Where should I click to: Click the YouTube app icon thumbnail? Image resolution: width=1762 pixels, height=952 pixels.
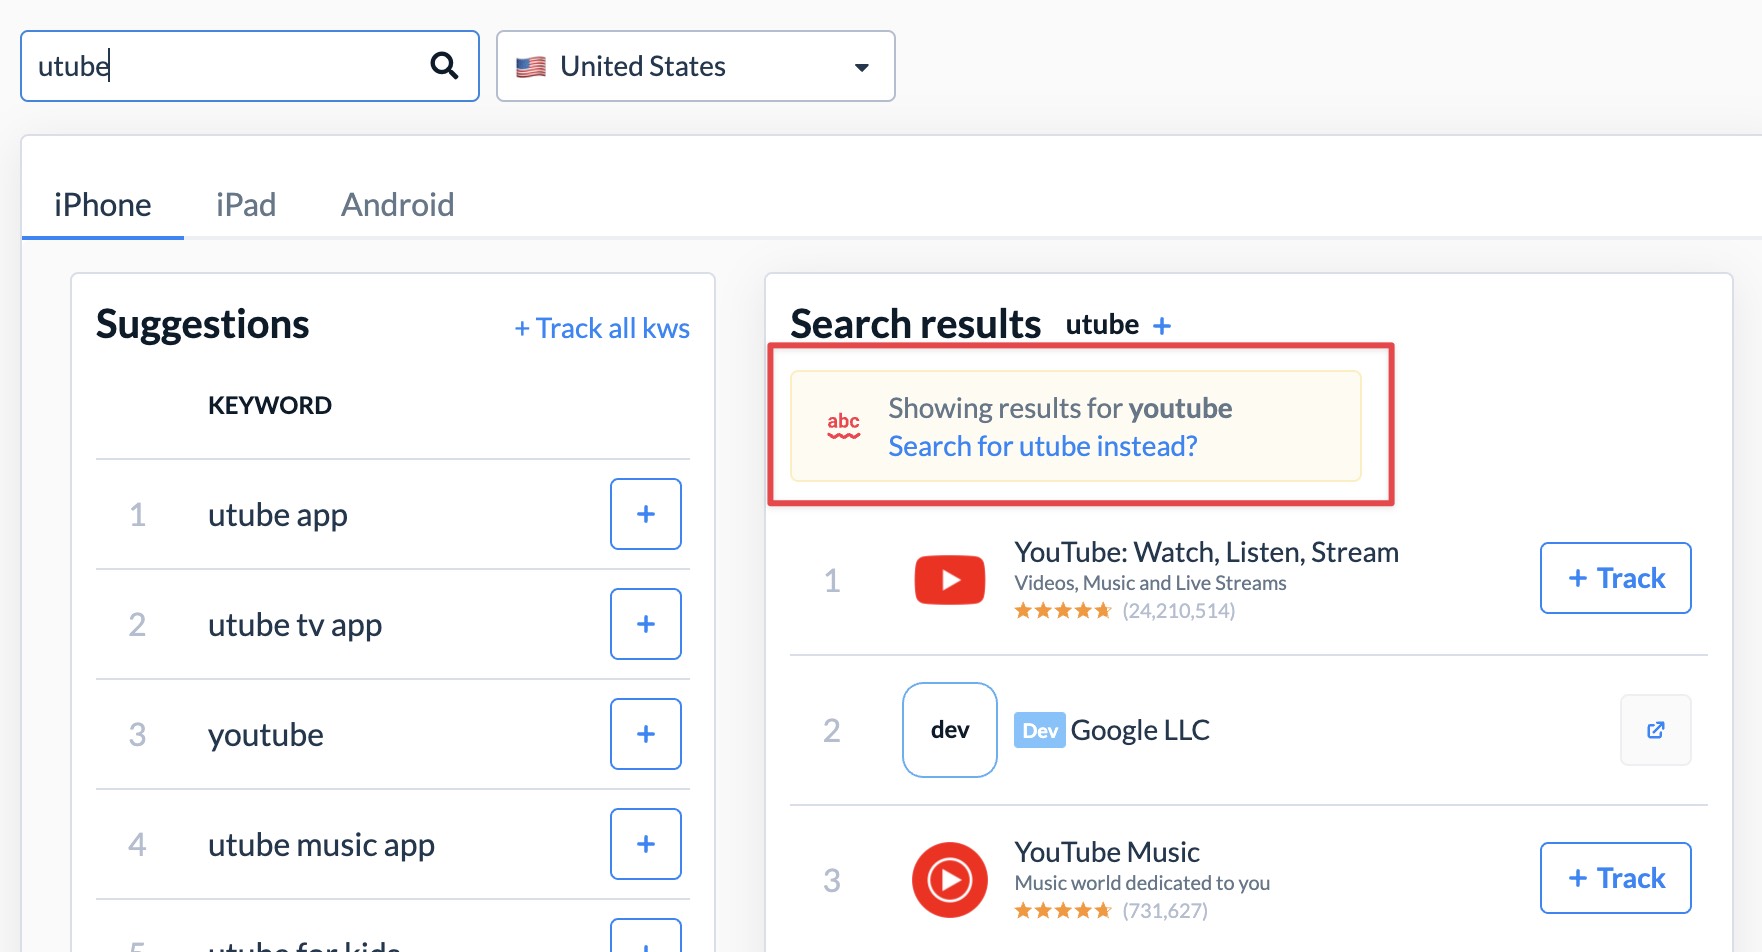(950, 580)
